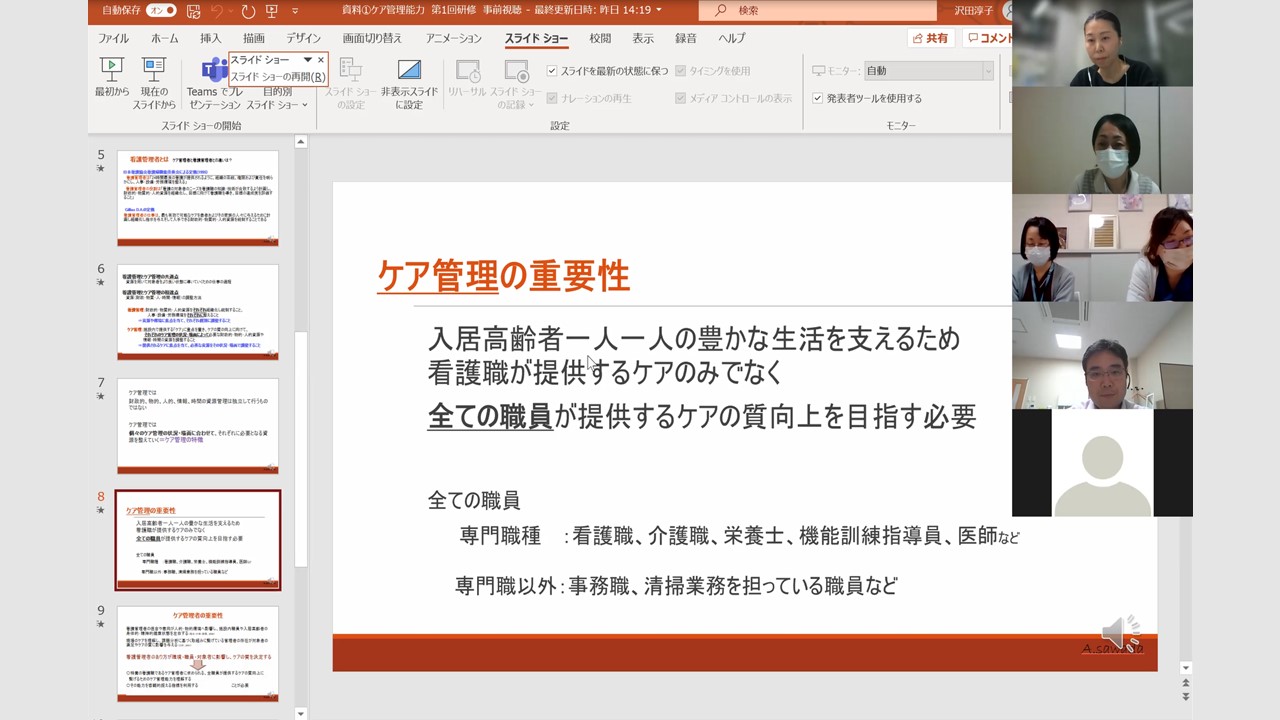
Task: Toggle ナレーションの再生 checkbox
Action: tap(552, 99)
